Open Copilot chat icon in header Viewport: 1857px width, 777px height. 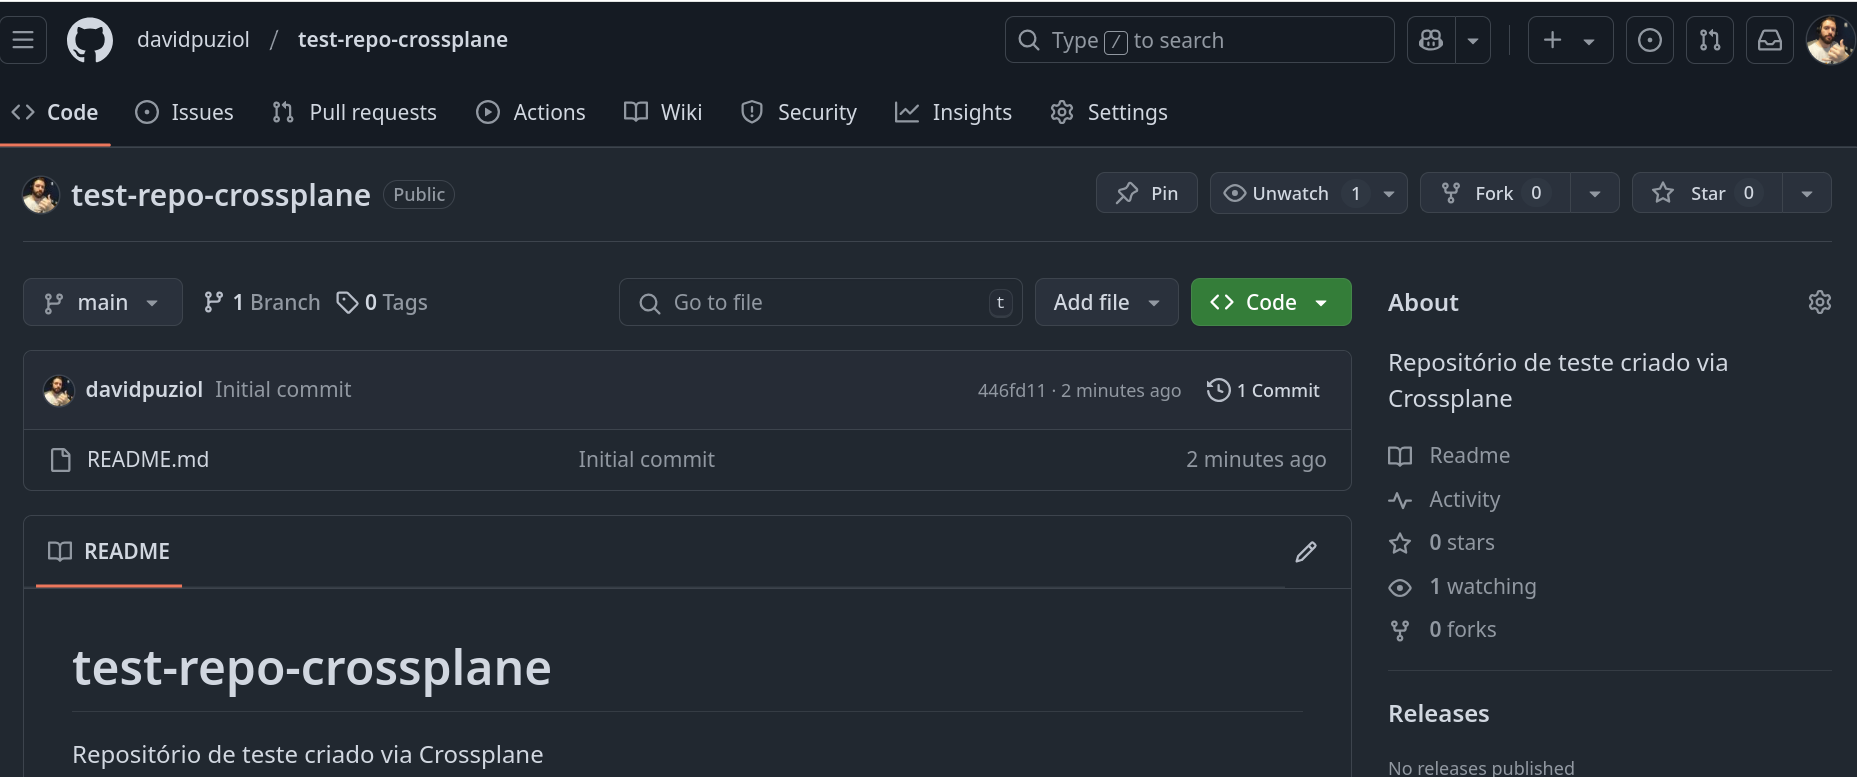pyautogui.click(x=1431, y=40)
